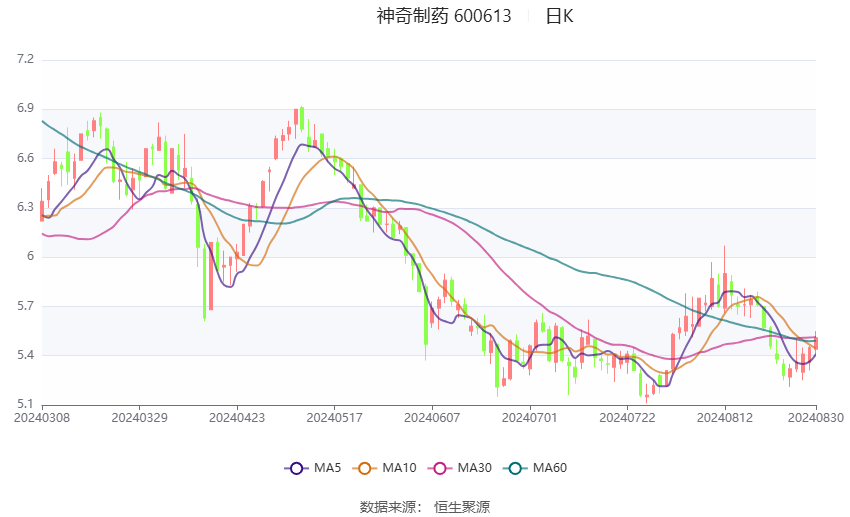Click the 20240308 date axis label

(42, 418)
